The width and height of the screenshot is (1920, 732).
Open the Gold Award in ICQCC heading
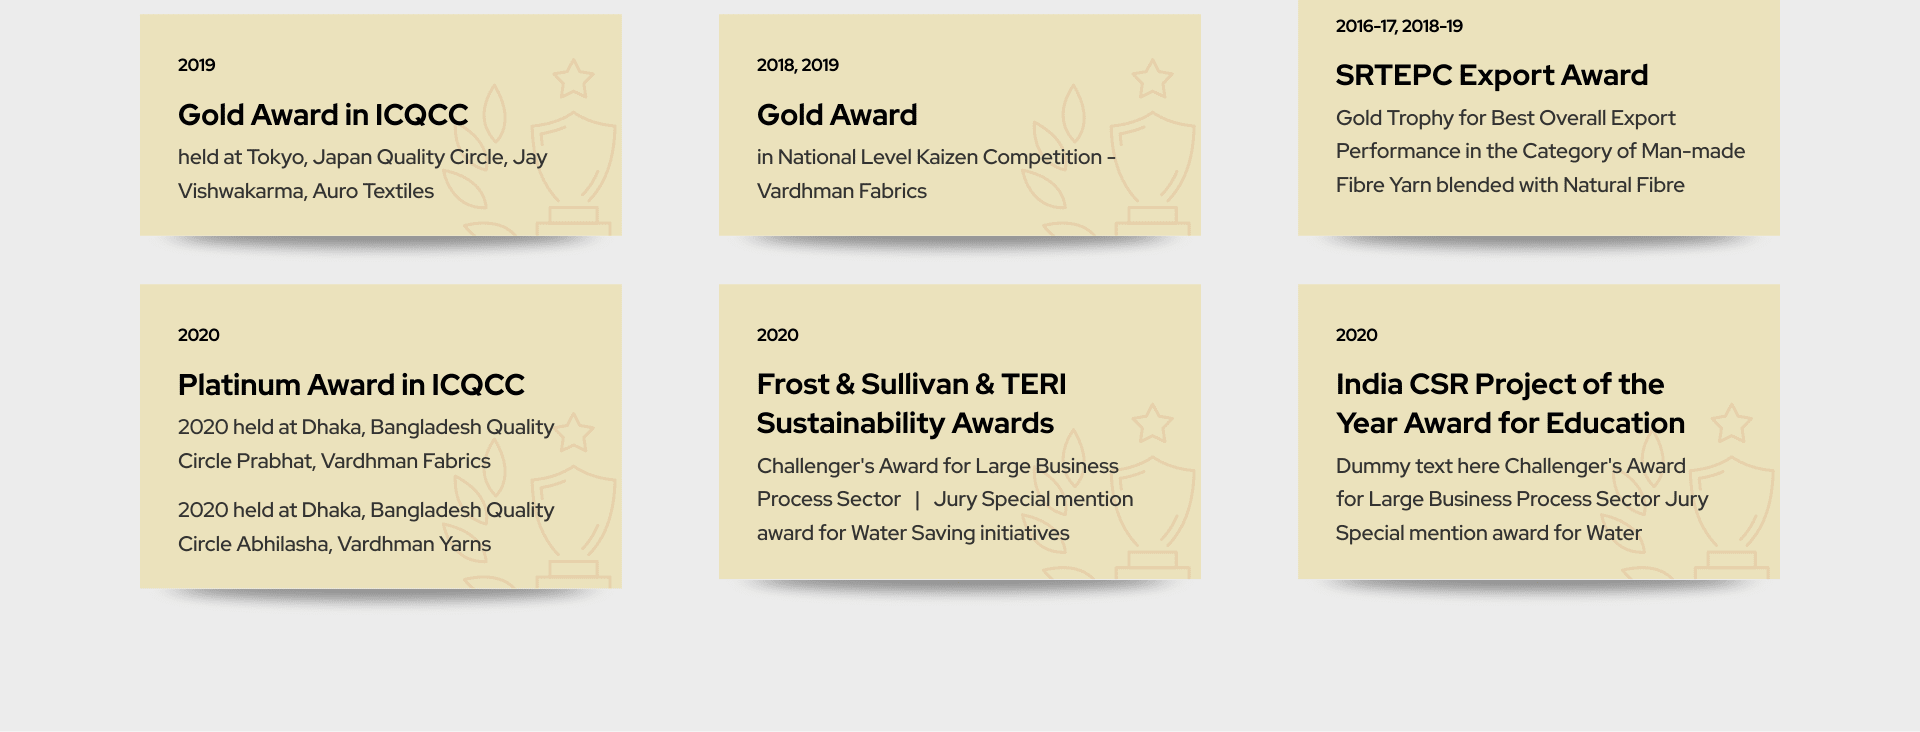pyautogui.click(x=323, y=115)
